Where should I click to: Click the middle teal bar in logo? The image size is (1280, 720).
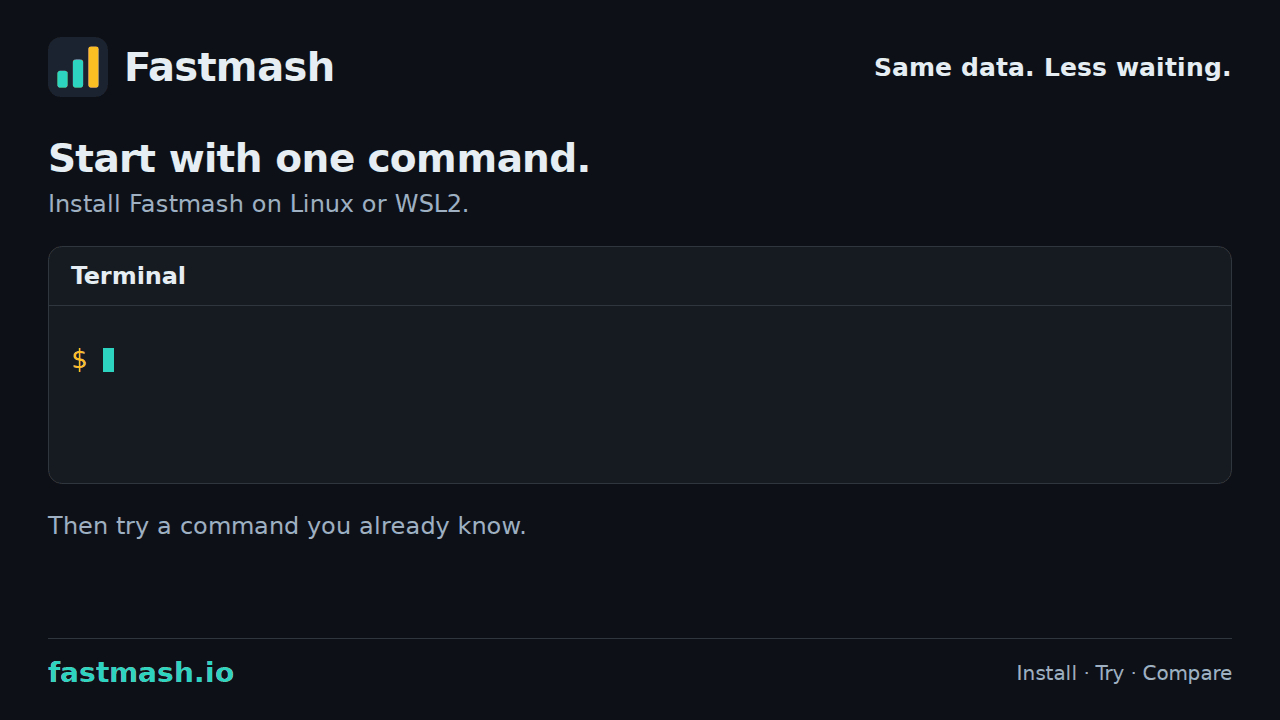tap(78, 74)
